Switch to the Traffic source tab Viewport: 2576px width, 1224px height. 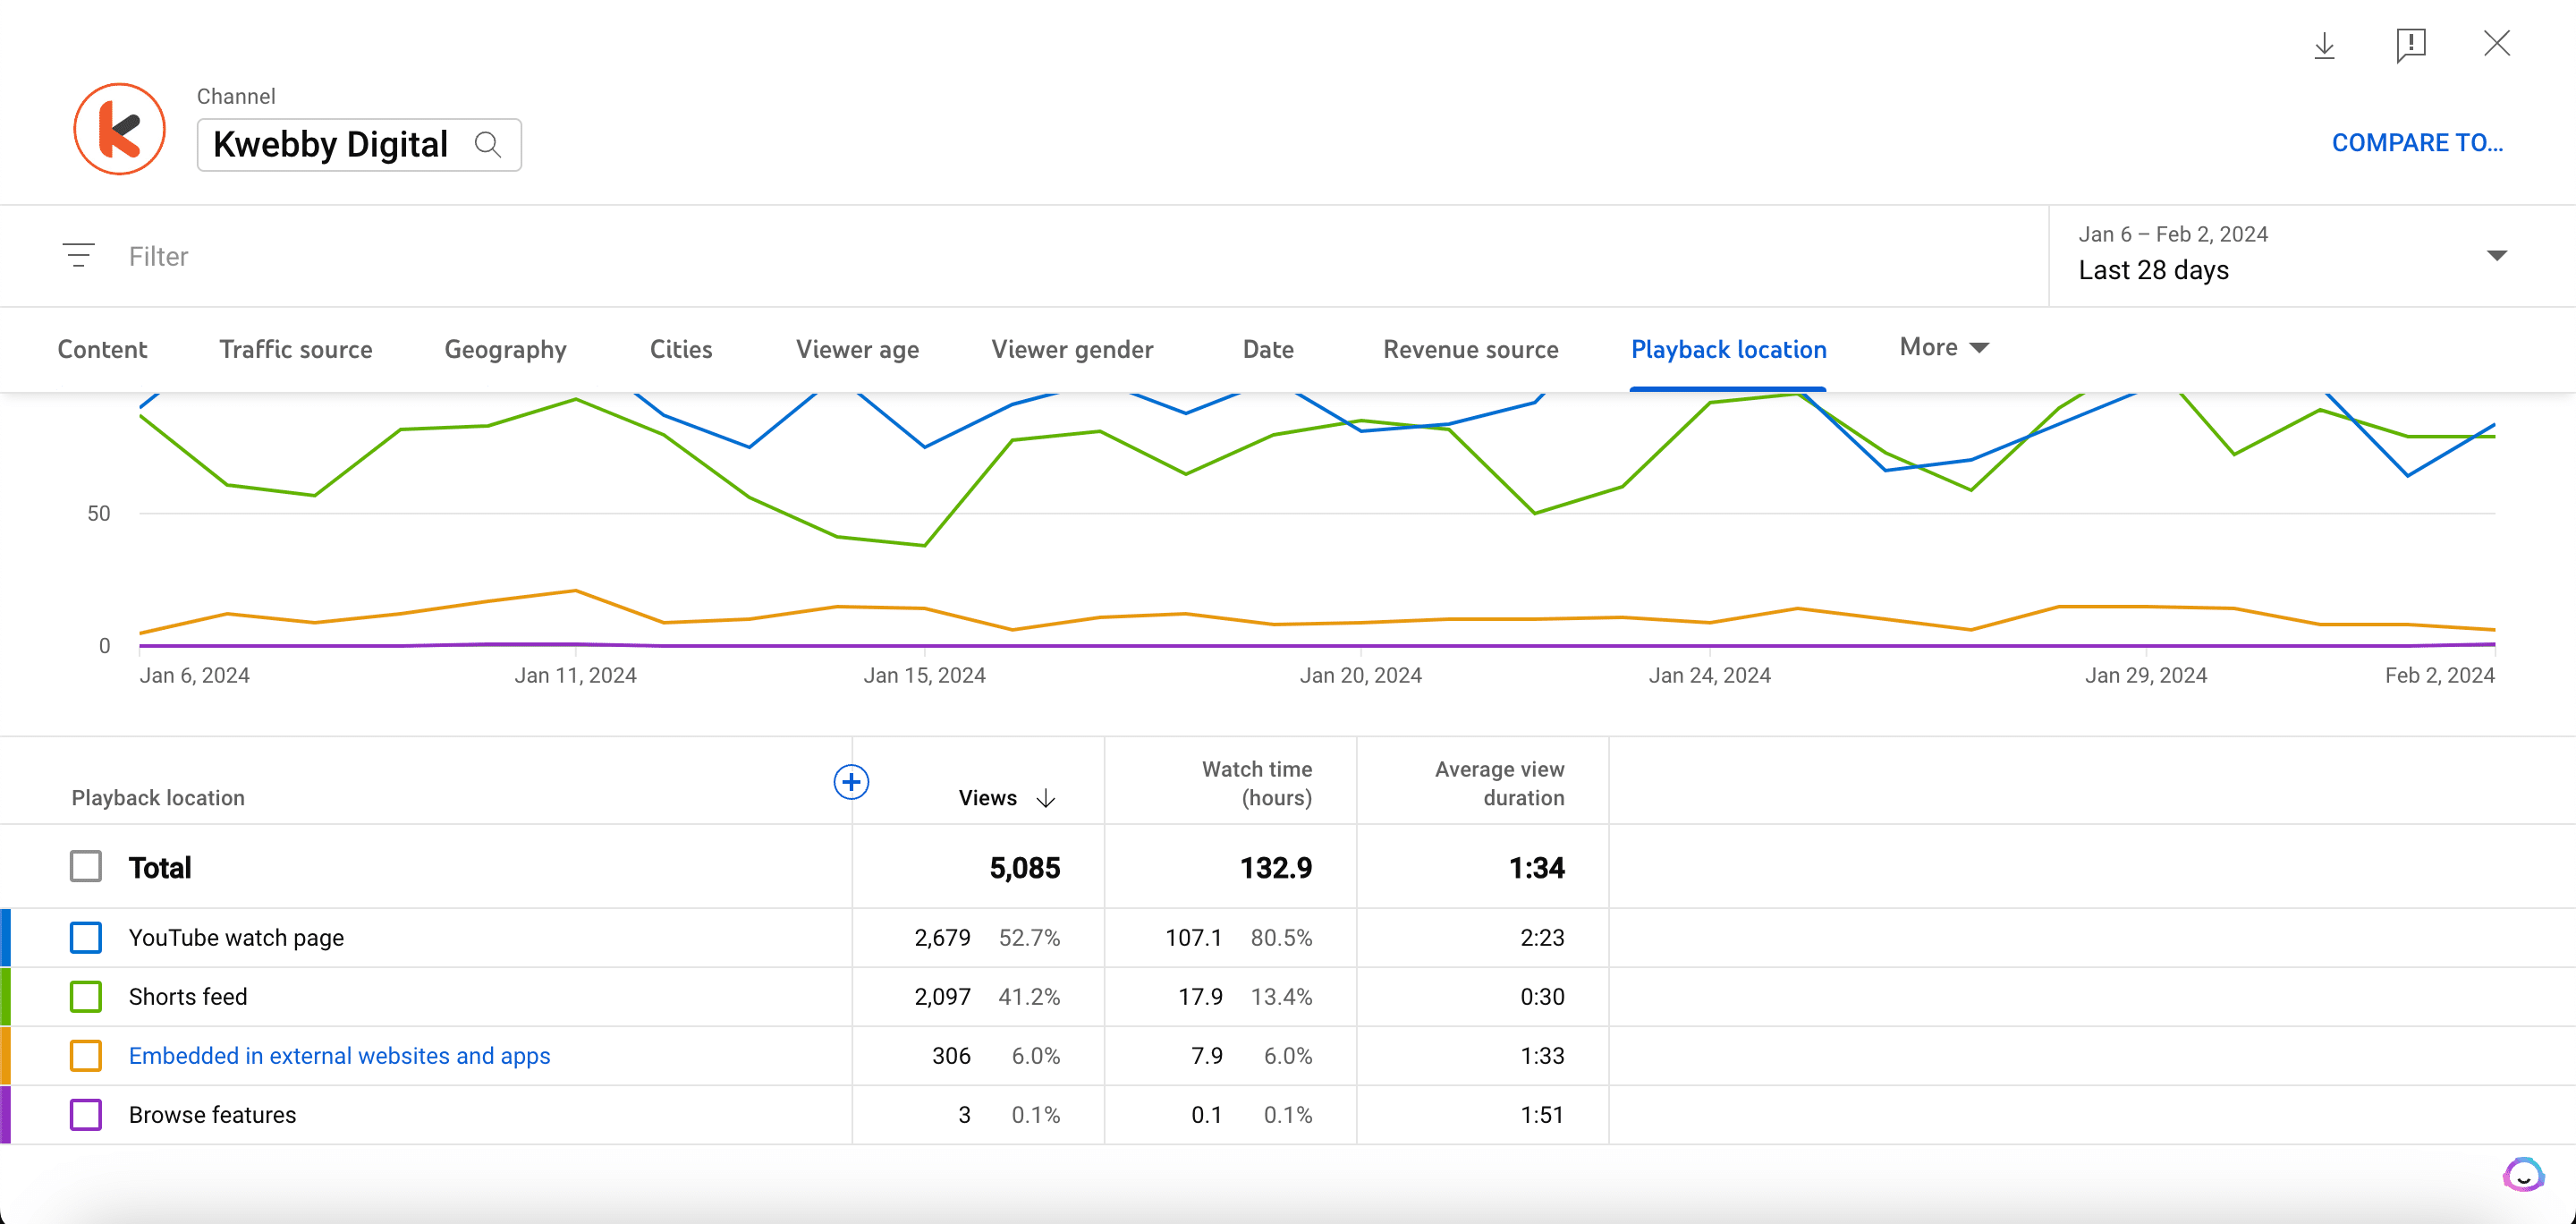pyautogui.click(x=296, y=349)
